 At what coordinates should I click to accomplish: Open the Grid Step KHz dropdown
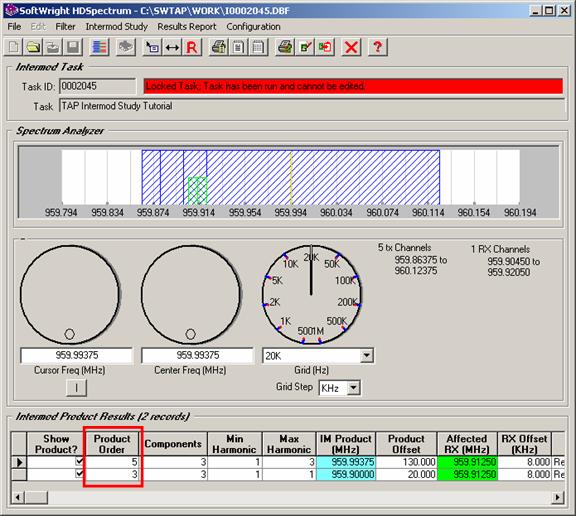pos(353,388)
